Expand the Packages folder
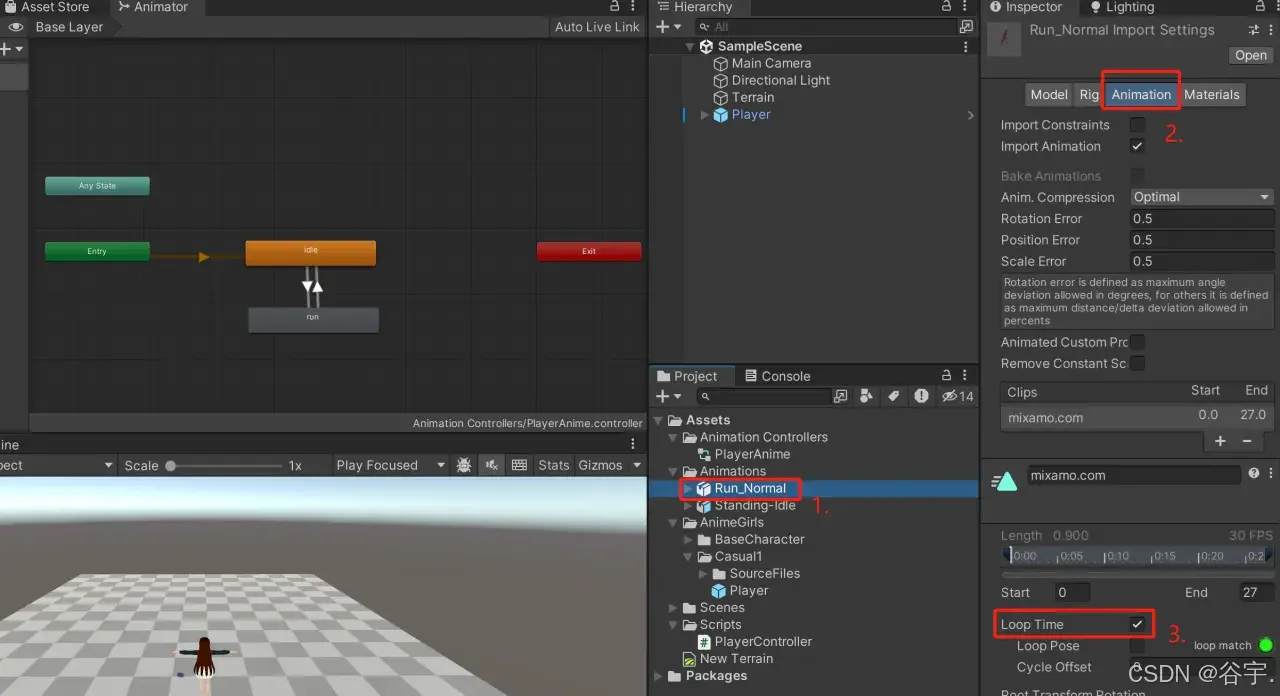 click(660, 675)
